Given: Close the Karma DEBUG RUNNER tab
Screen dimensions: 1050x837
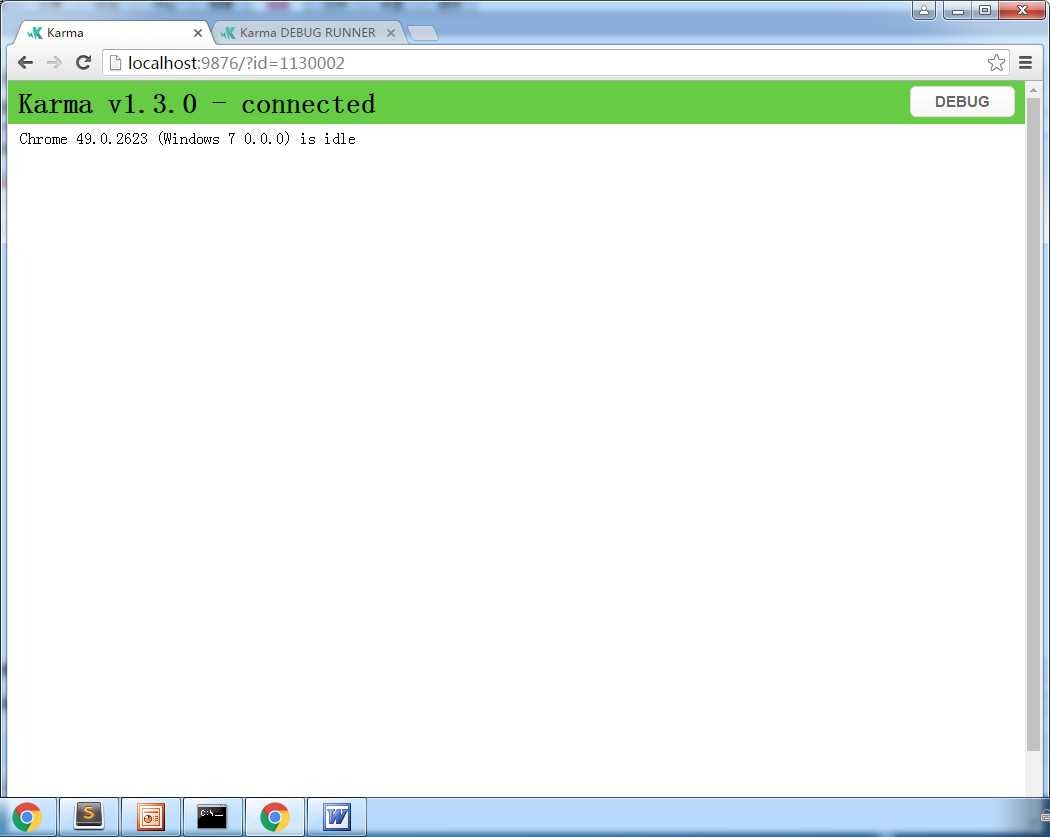Looking at the screenshot, I should [x=391, y=33].
